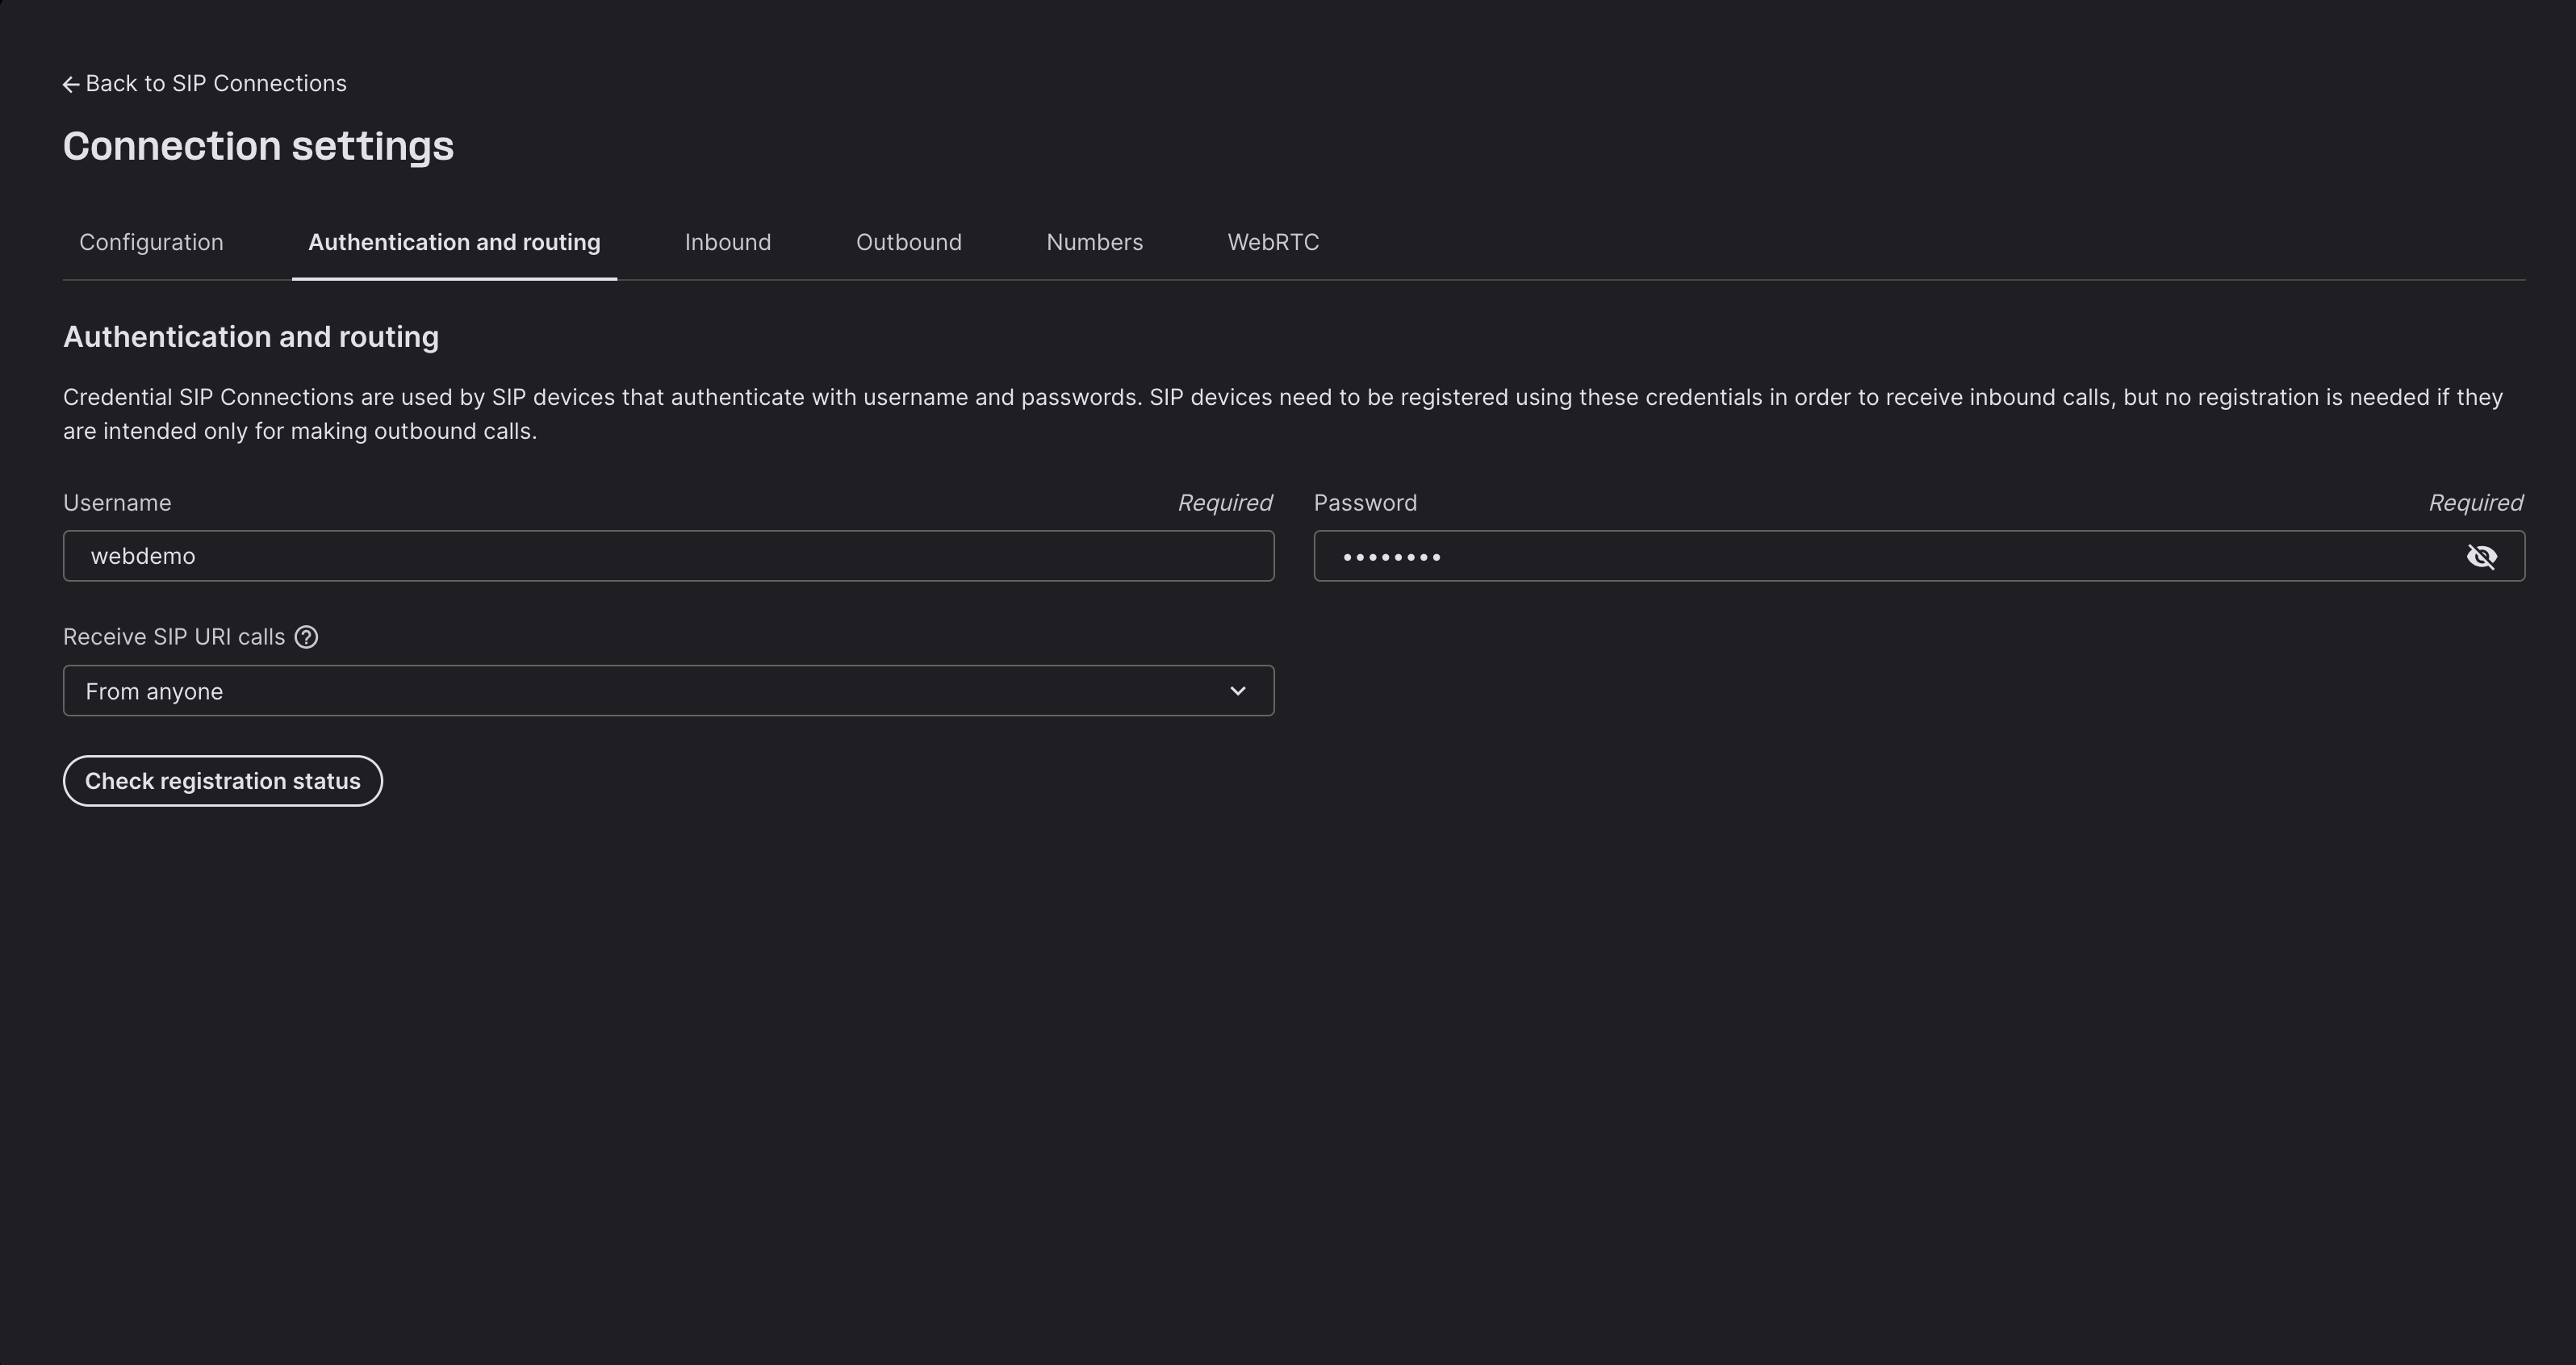This screenshot has height=1365, width=2576.
Task: Click the Receive SIP URI calls help icon
Action: click(x=307, y=638)
